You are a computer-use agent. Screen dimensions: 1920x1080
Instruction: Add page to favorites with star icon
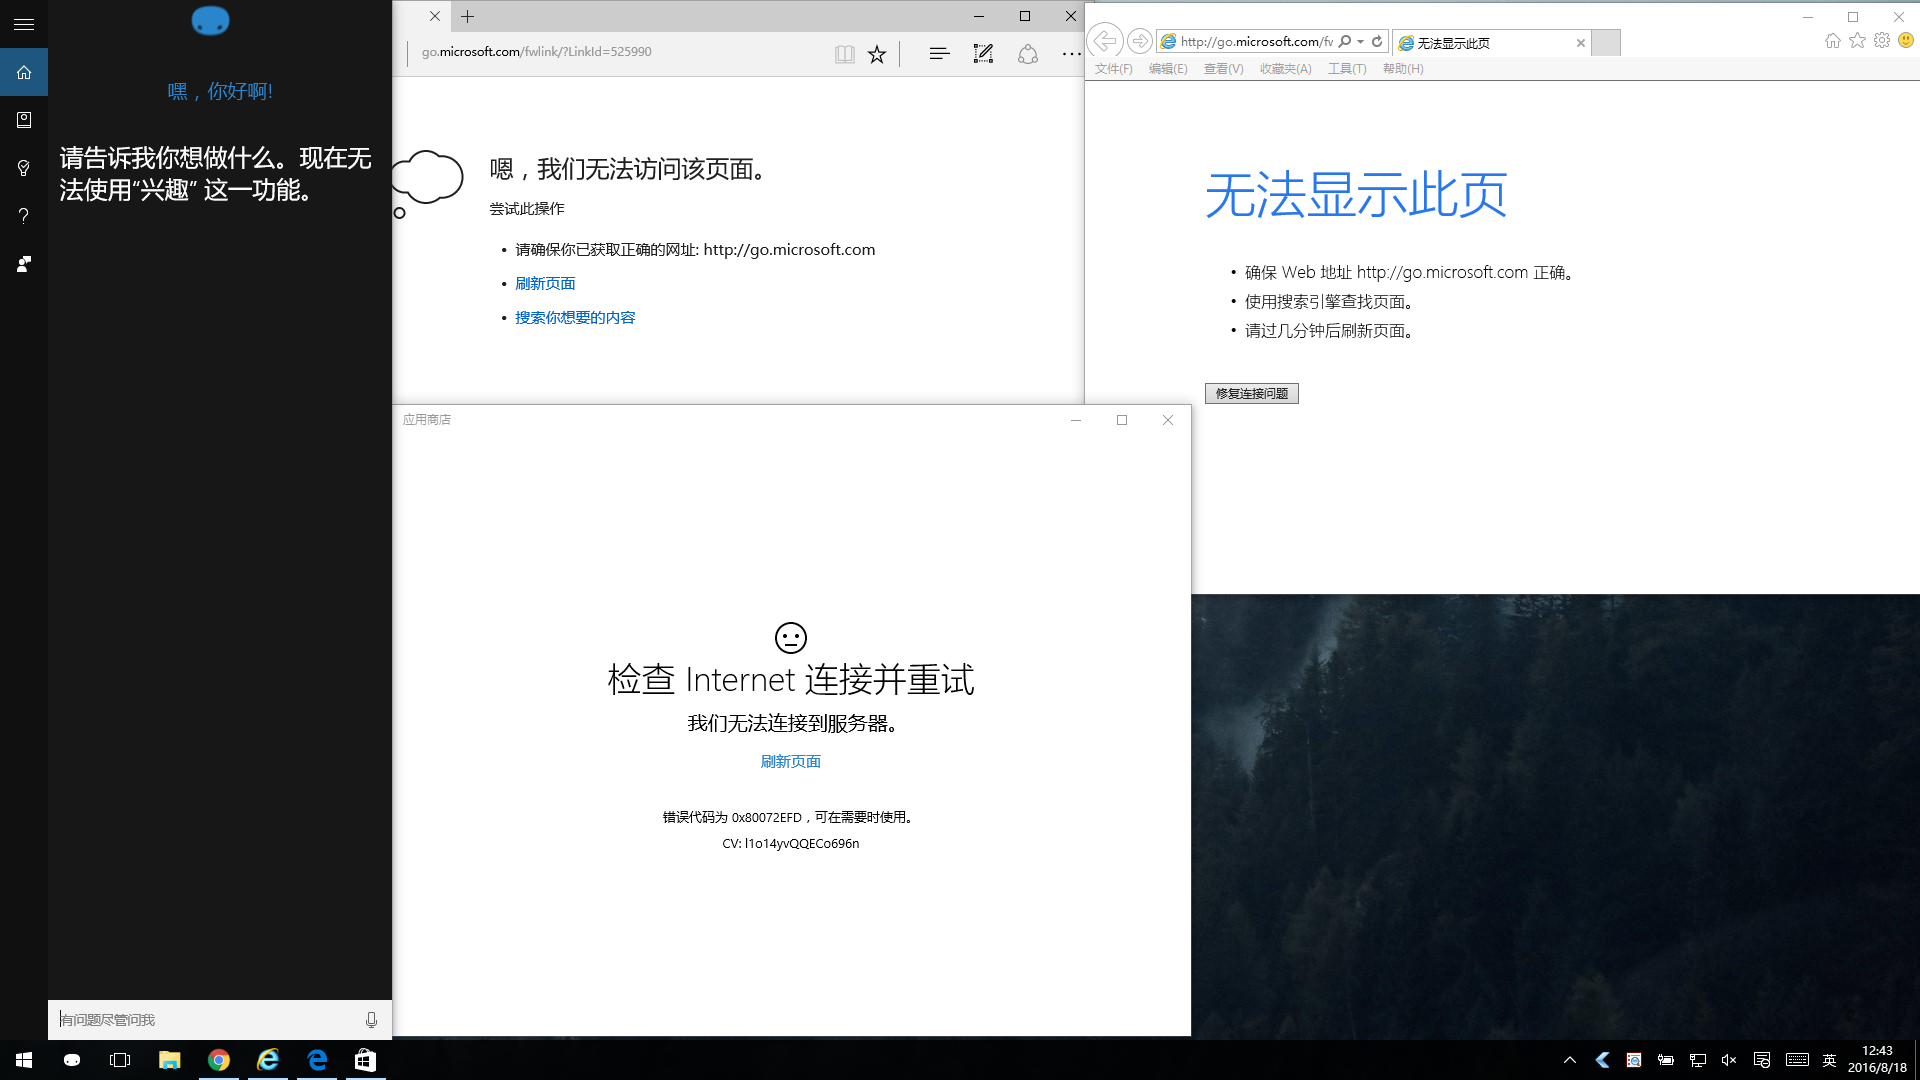[877, 54]
